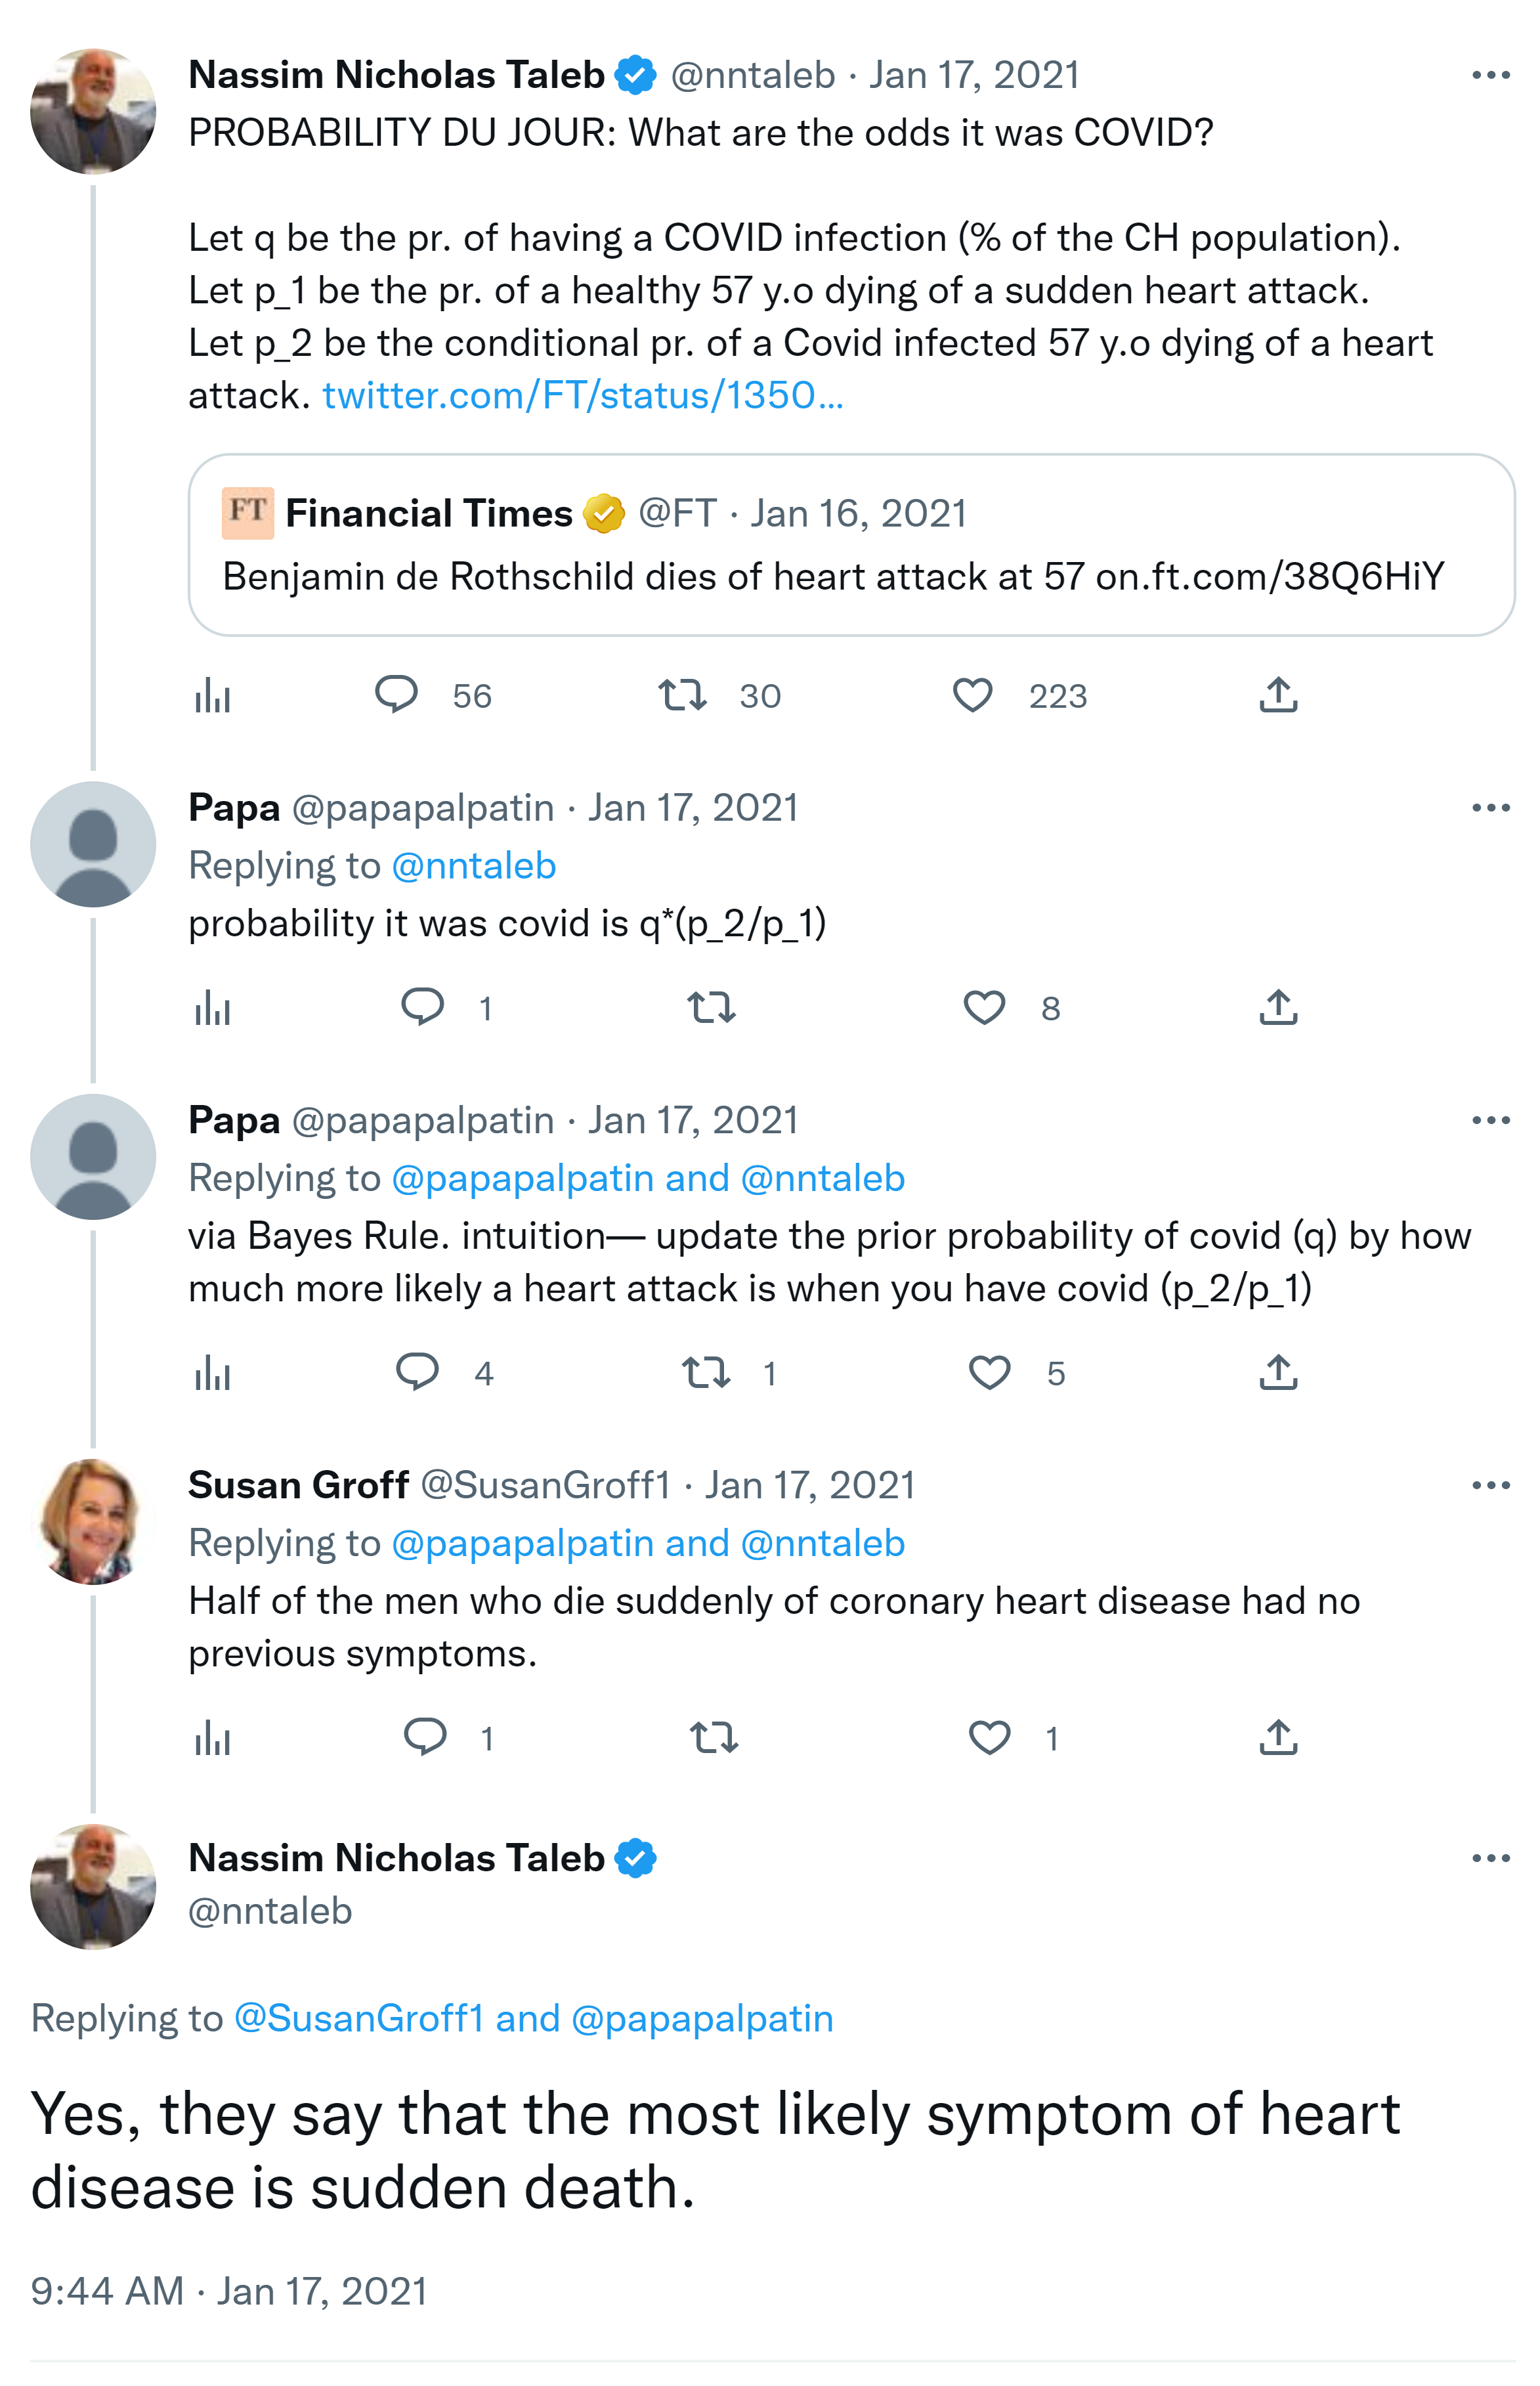Retweet Papa's Bayes Rule explanation
1540x2386 pixels.
coord(706,1373)
